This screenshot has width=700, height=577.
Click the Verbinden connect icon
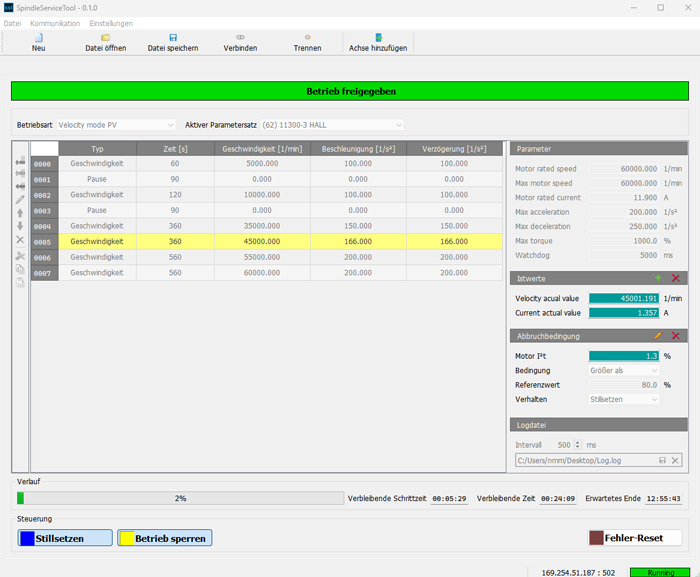click(x=240, y=38)
